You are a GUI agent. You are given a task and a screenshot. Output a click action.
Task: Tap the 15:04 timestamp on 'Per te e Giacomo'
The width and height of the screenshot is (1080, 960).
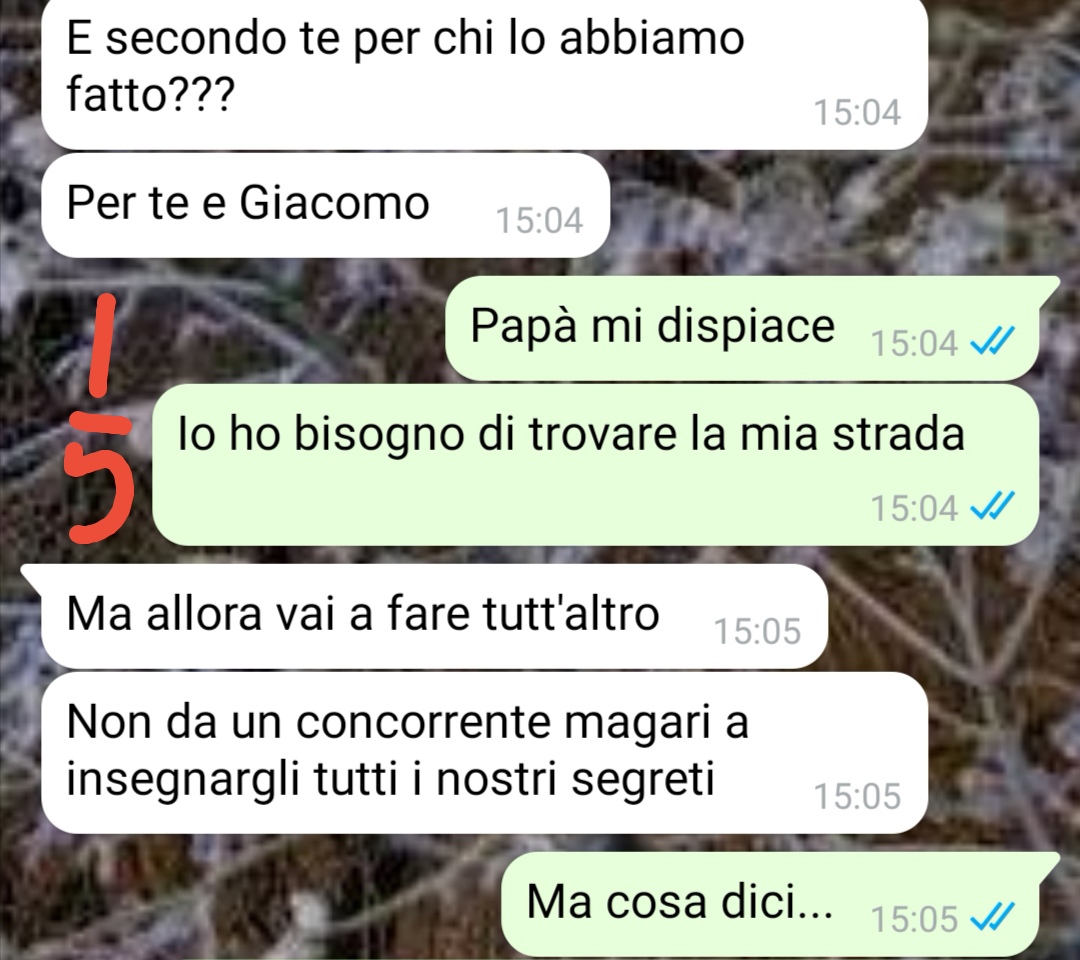coord(539,220)
